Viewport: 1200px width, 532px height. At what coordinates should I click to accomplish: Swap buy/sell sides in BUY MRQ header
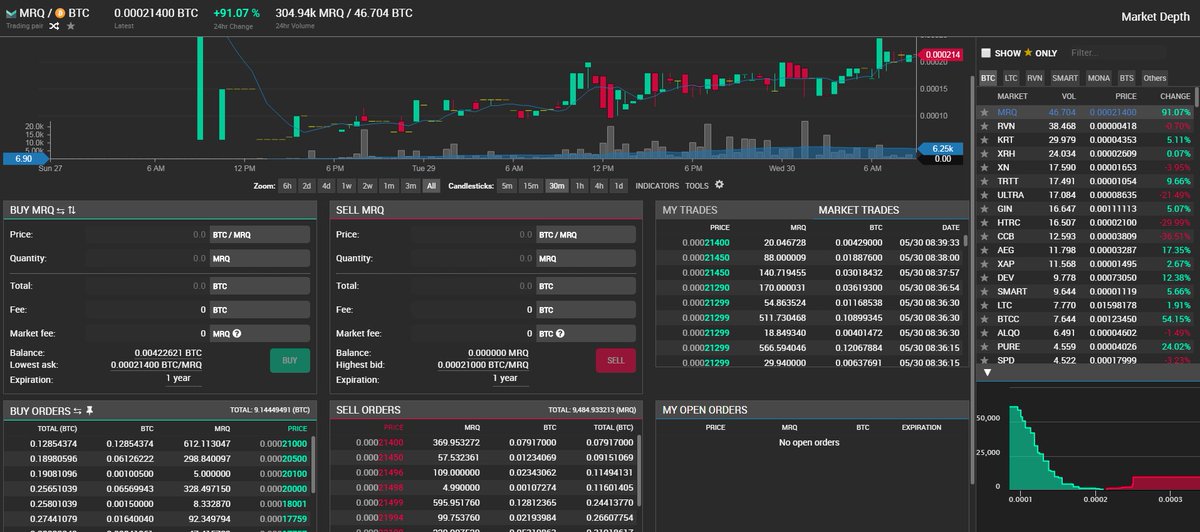[59, 210]
